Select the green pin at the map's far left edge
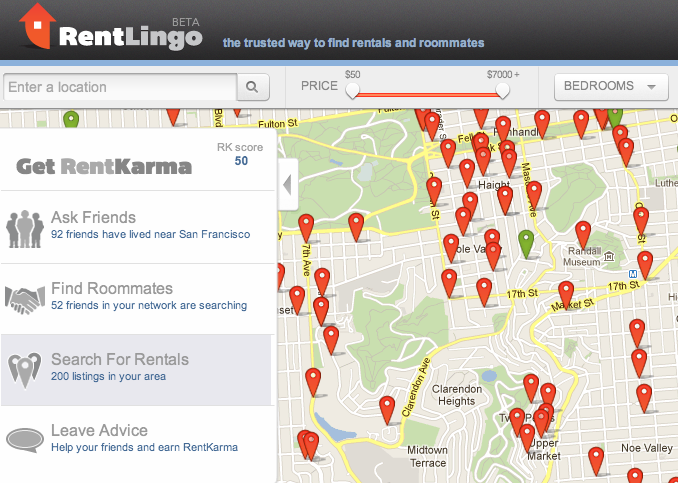 [71, 118]
